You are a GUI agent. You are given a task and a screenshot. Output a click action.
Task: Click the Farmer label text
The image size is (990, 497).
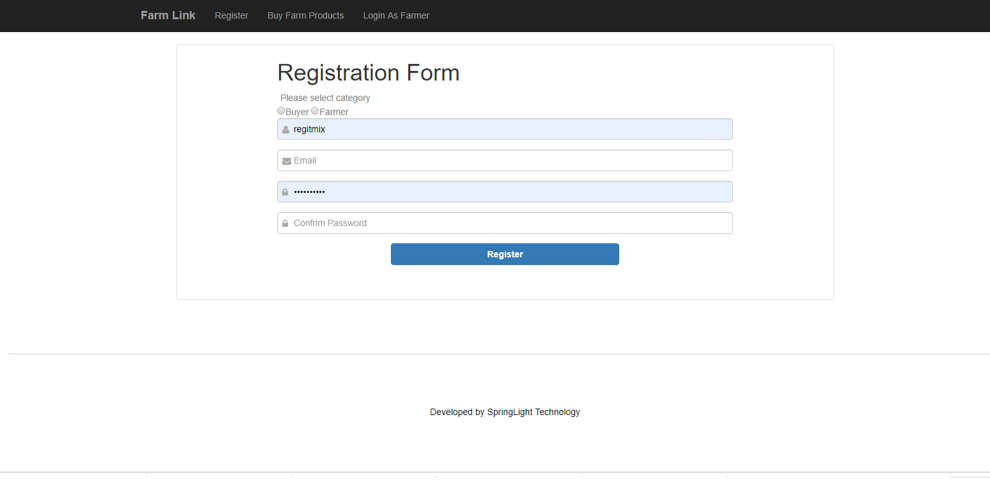coord(334,112)
